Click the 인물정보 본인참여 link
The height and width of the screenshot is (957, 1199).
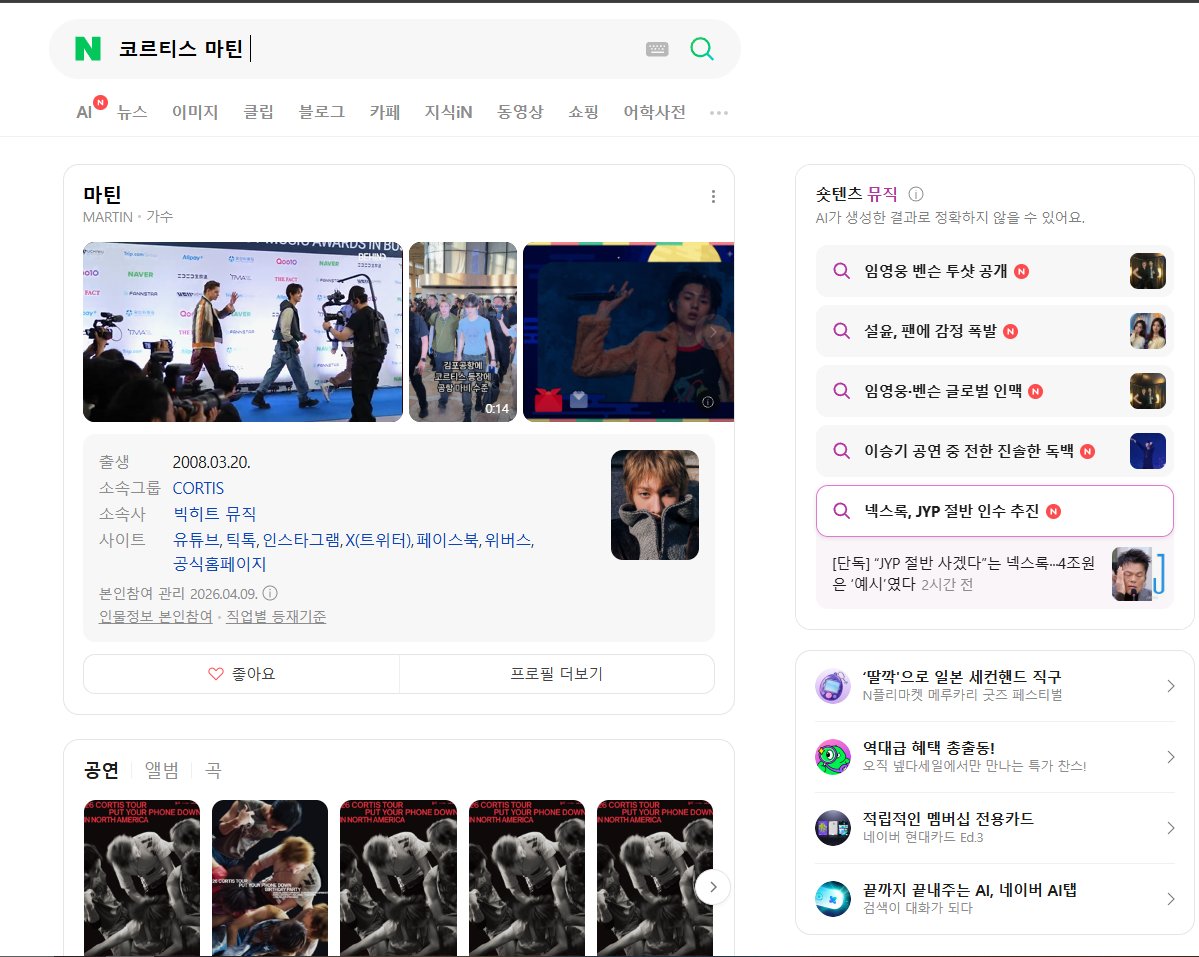pos(156,617)
